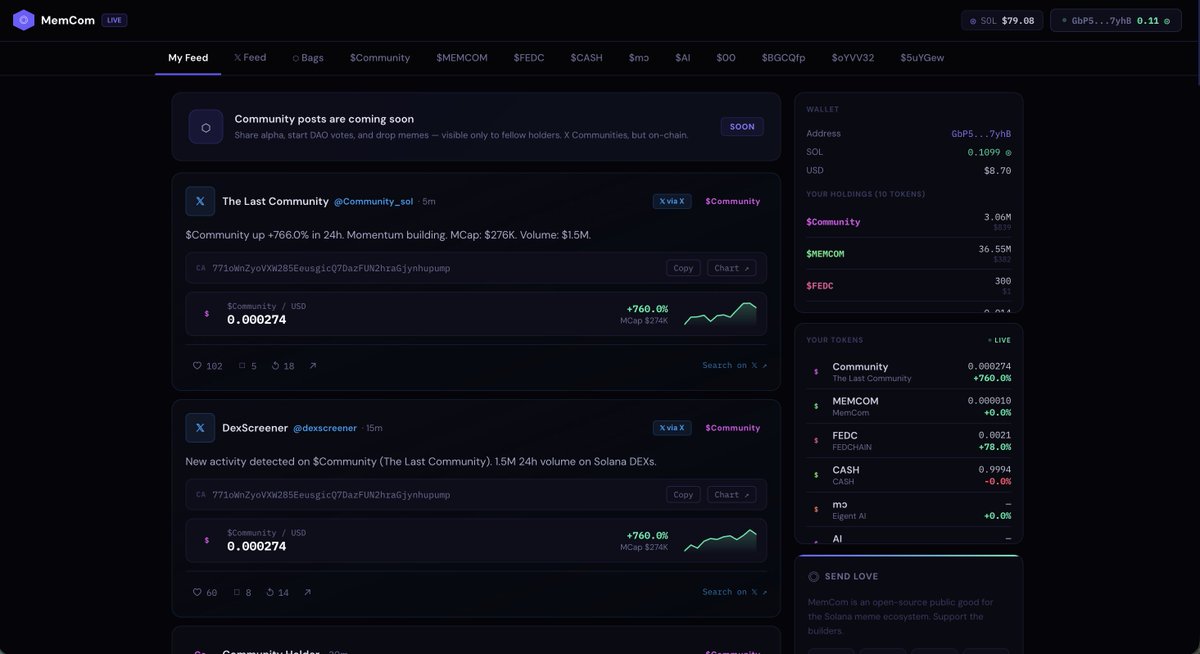Open the SOL $79.08 price pill
This screenshot has width=1200, height=654.
(1002, 20)
